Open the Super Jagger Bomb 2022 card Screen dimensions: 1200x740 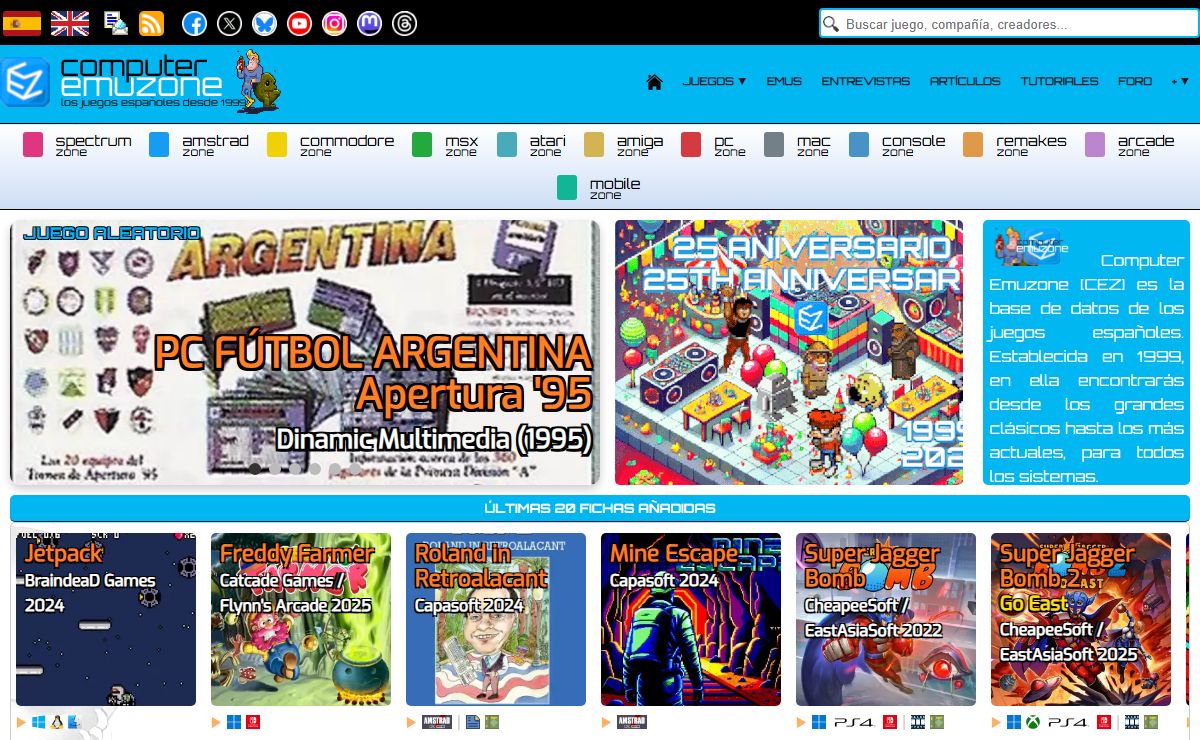(886, 619)
